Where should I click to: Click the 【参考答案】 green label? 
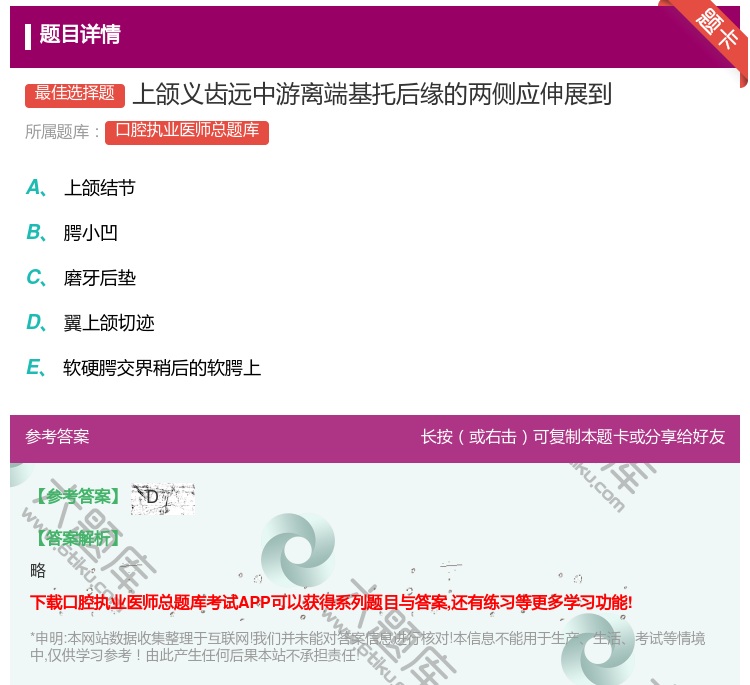77,497
